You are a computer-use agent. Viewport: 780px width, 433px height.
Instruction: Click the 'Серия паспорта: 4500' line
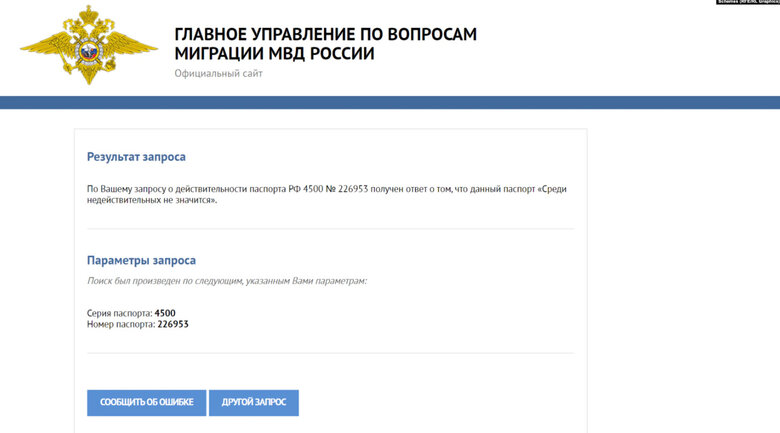coord(131,313)
